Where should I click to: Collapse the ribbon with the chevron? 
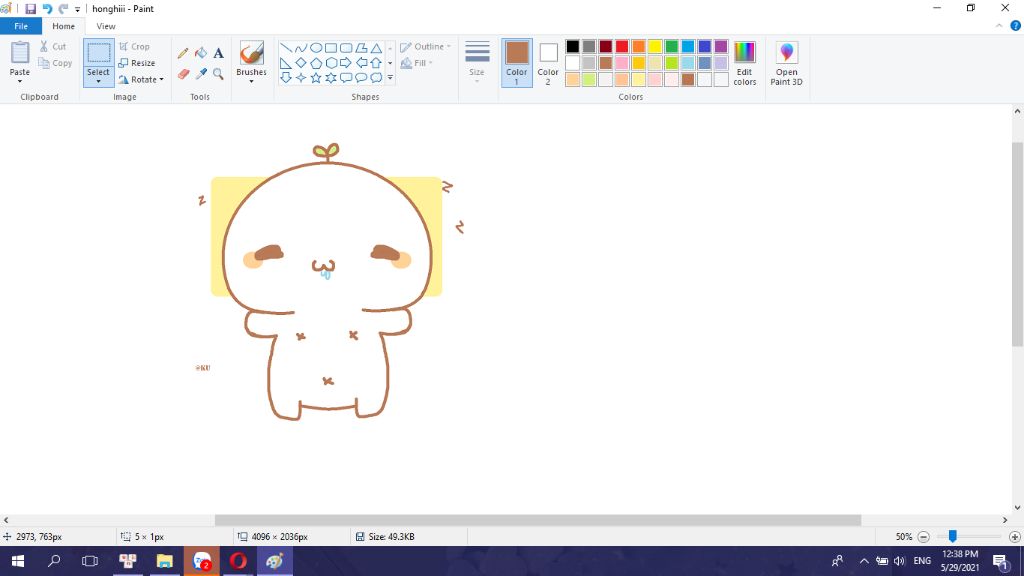tap(999, 26)
